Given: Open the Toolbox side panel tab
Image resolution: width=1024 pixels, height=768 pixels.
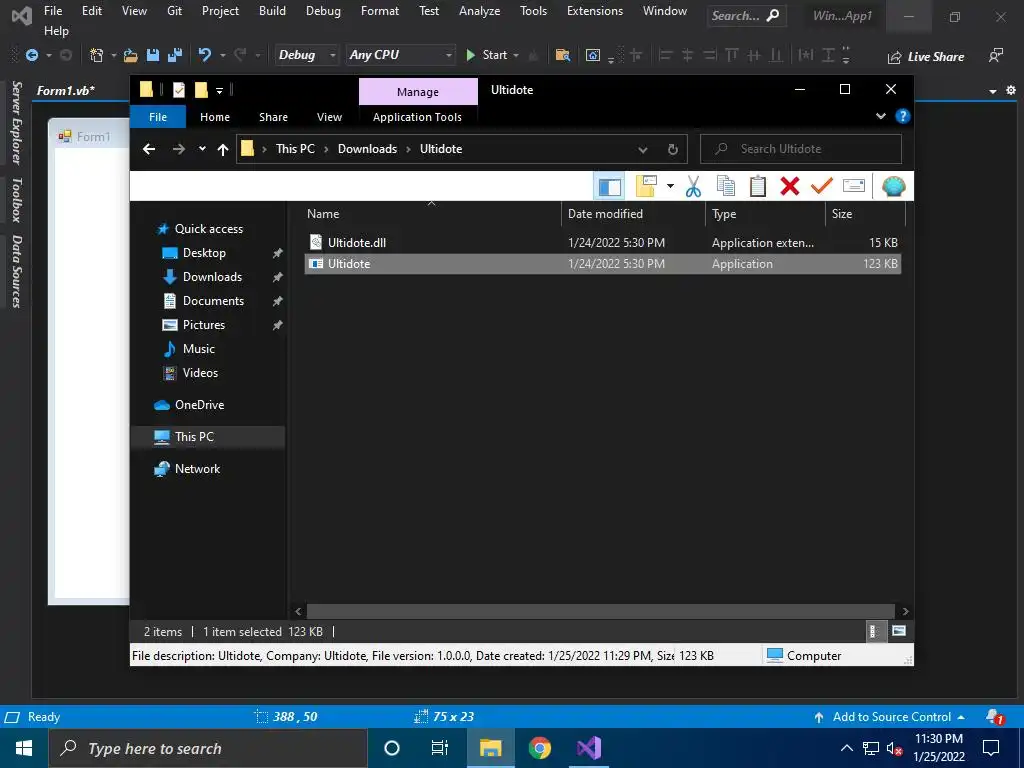Looking at the screenshot, I should click(x=17, y=200).
